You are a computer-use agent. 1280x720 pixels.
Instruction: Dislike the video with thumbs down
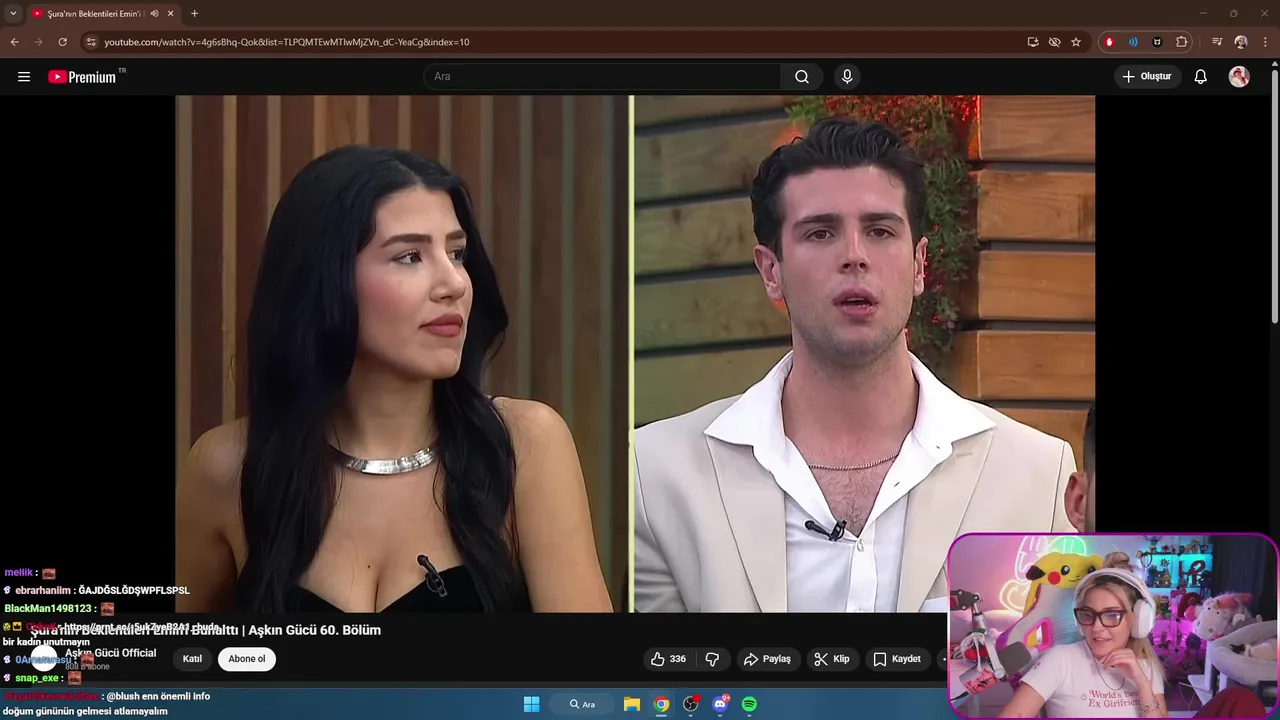[713, 659]
